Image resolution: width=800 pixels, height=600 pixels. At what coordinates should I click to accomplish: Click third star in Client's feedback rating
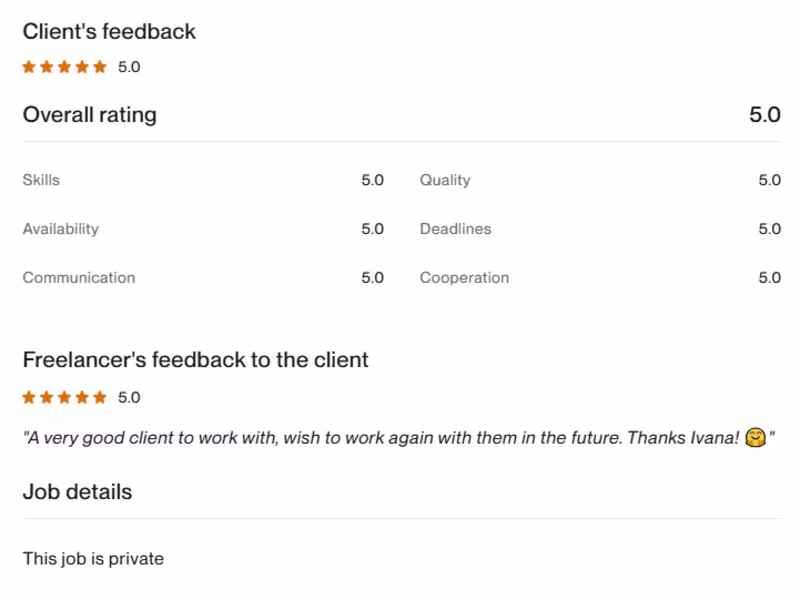[64, 68]
